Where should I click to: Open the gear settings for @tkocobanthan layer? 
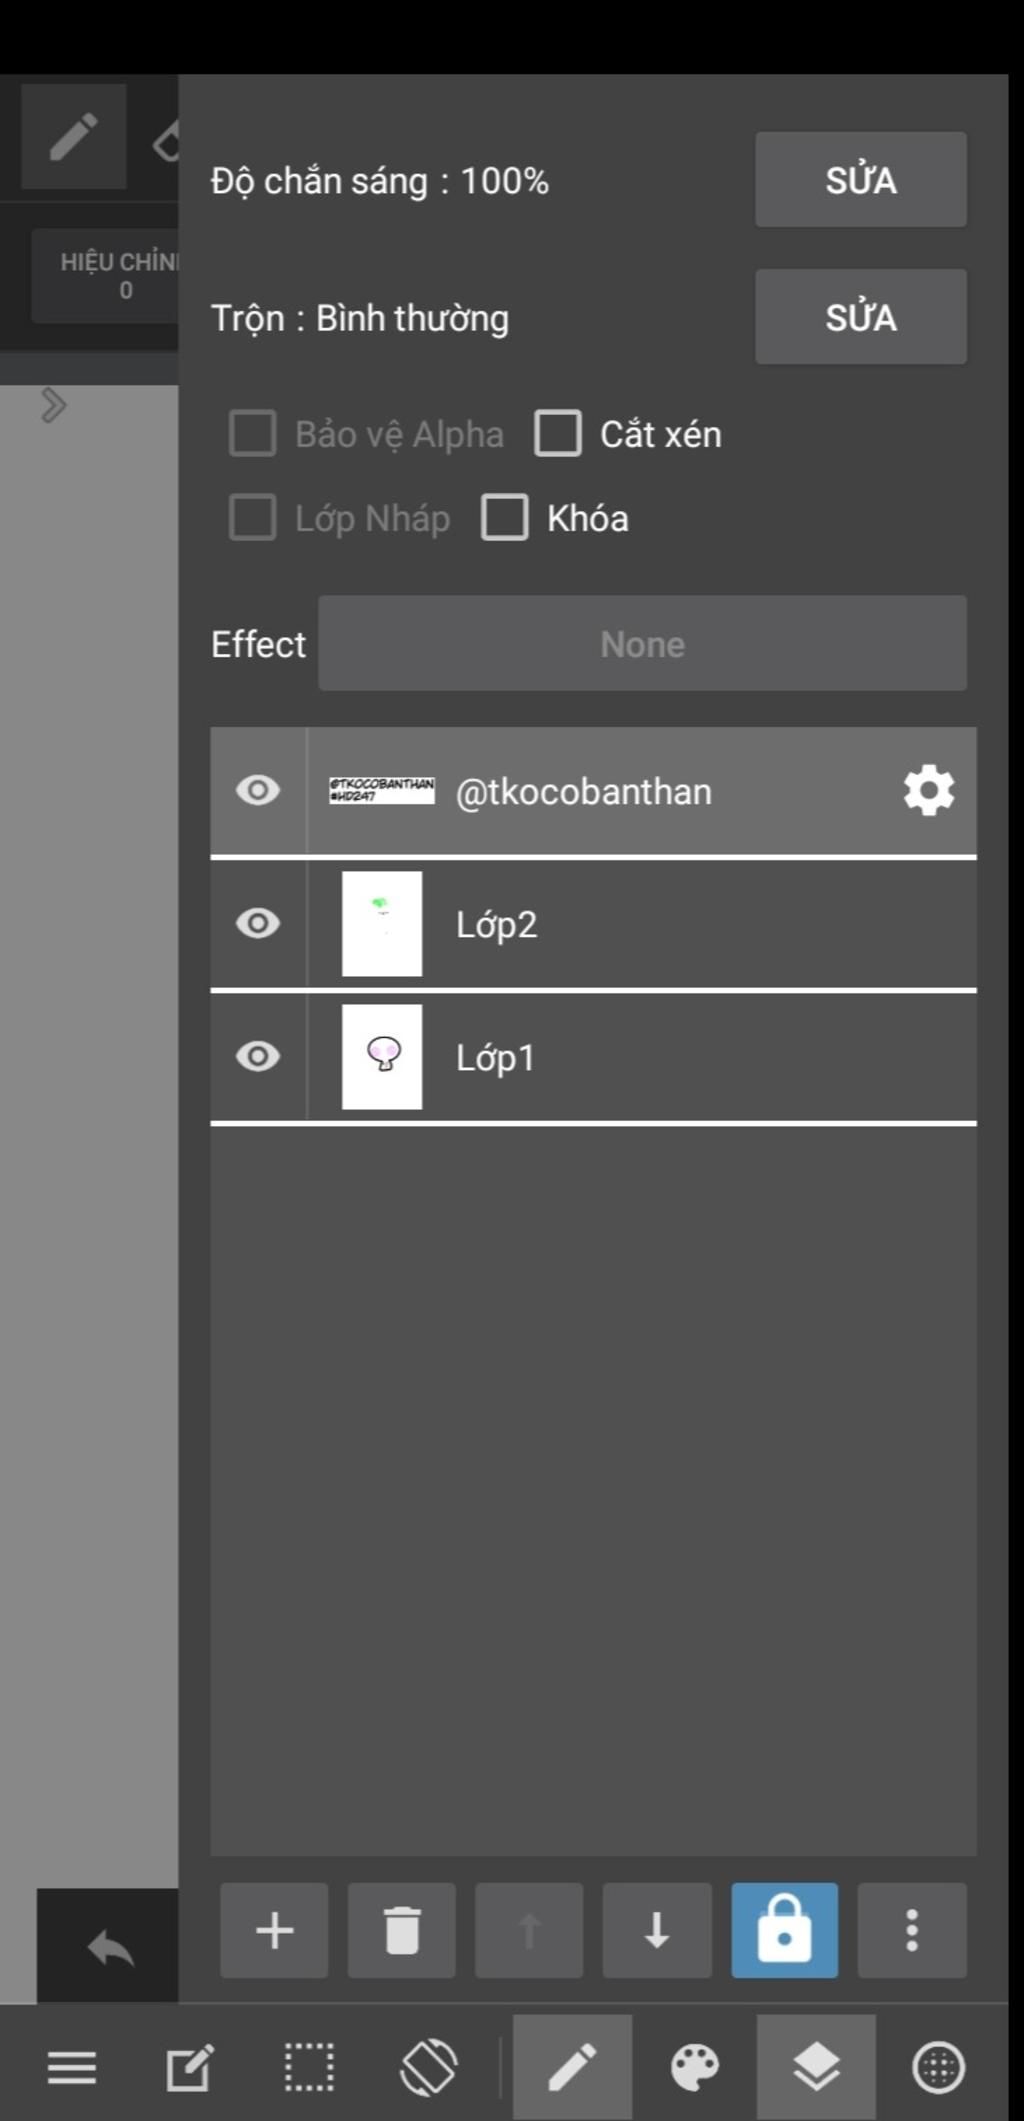coord(929,791)
